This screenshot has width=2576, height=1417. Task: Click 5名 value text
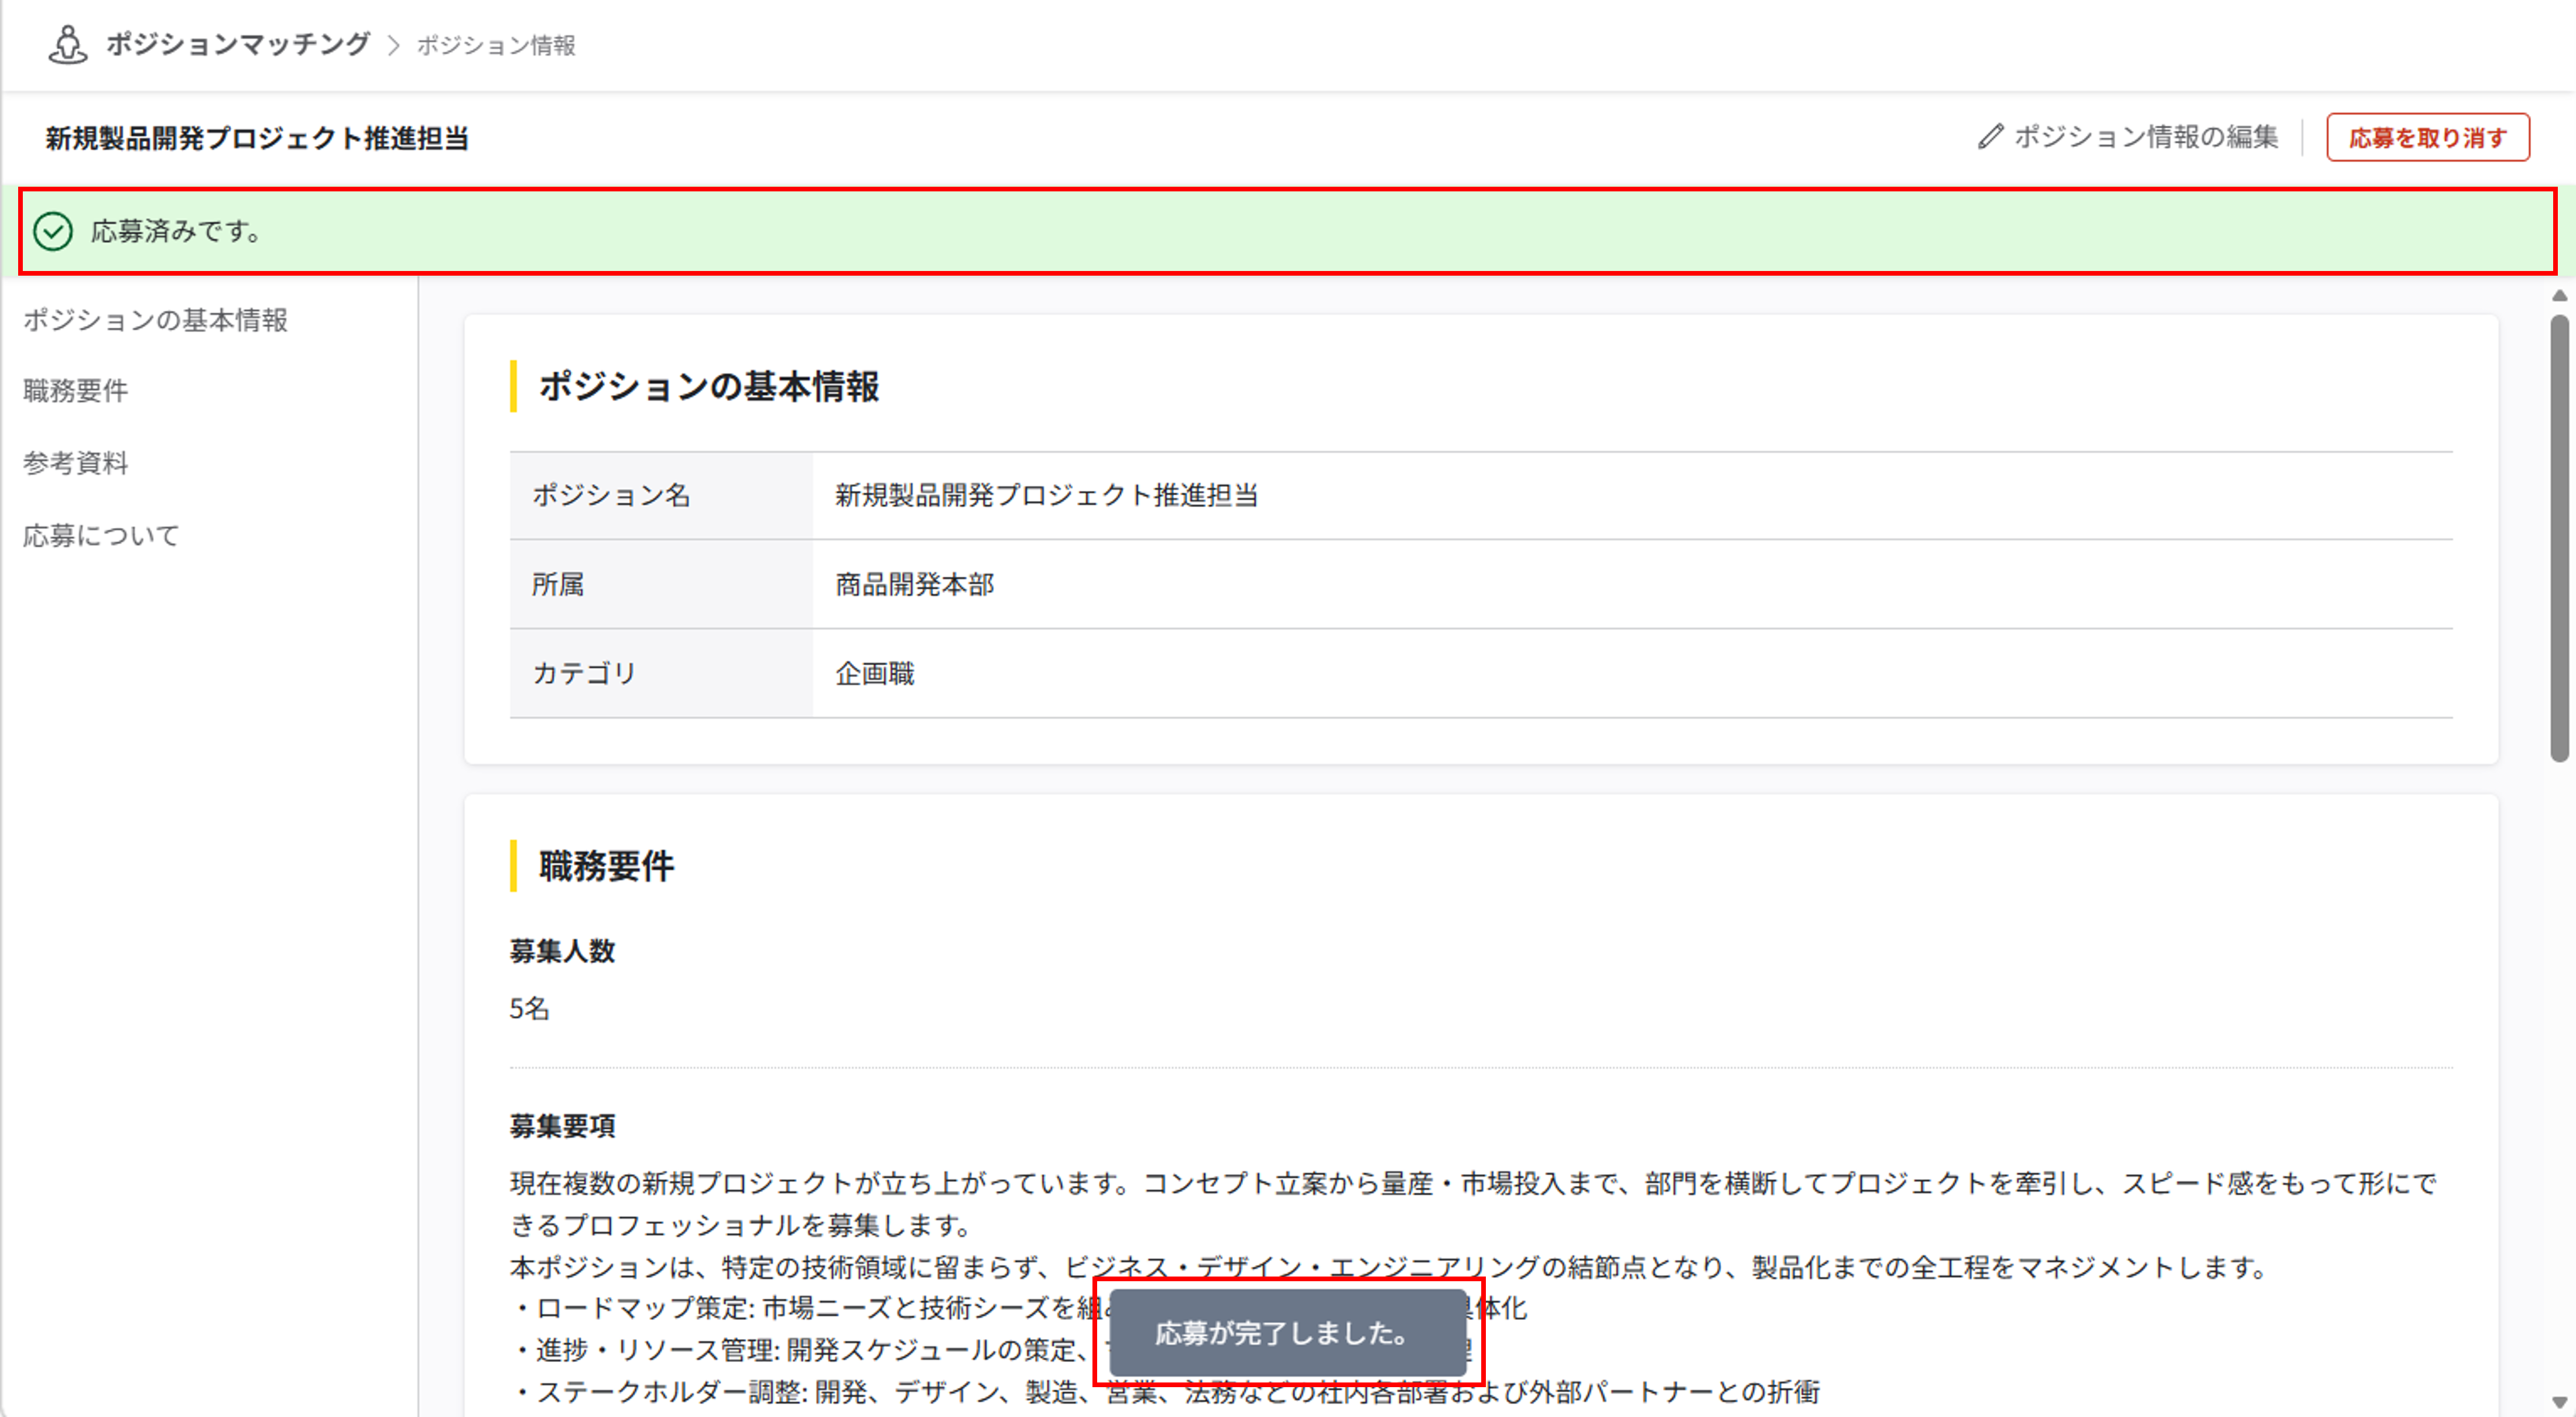coord(530,1008)
